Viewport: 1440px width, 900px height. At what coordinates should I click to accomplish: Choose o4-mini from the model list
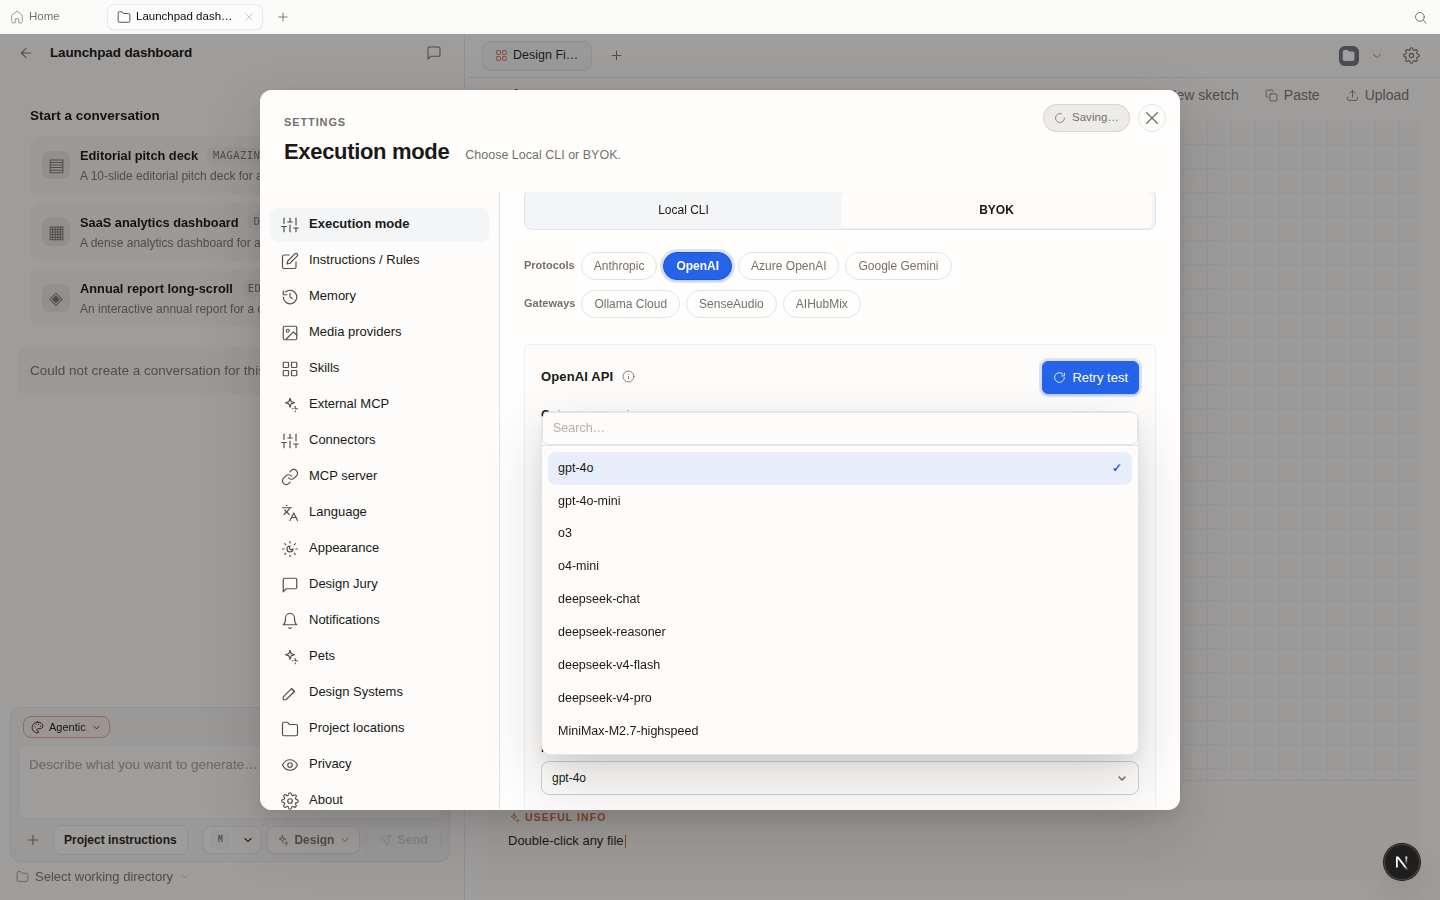coord(840,566)
